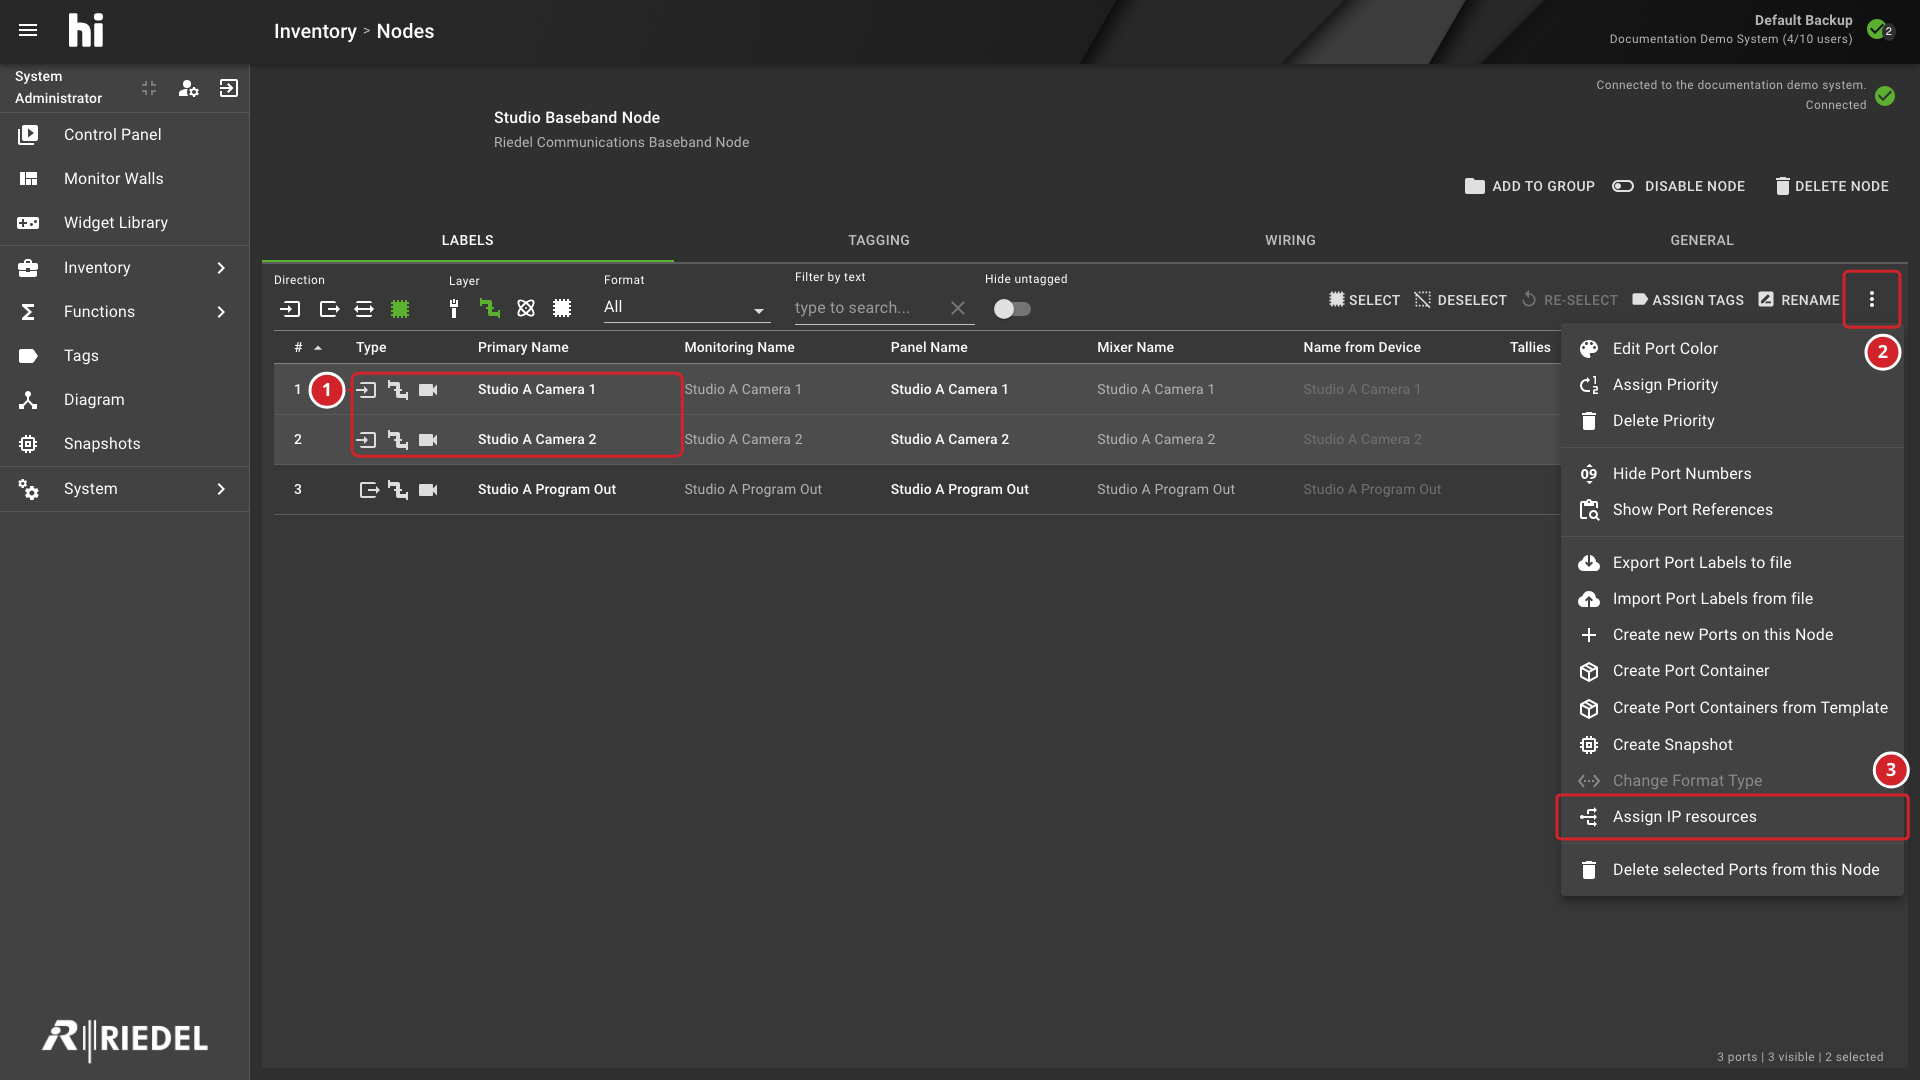The image size is (1920, 1080).
Task: Toggle the all layers filter icon
Action: point(562,309)
